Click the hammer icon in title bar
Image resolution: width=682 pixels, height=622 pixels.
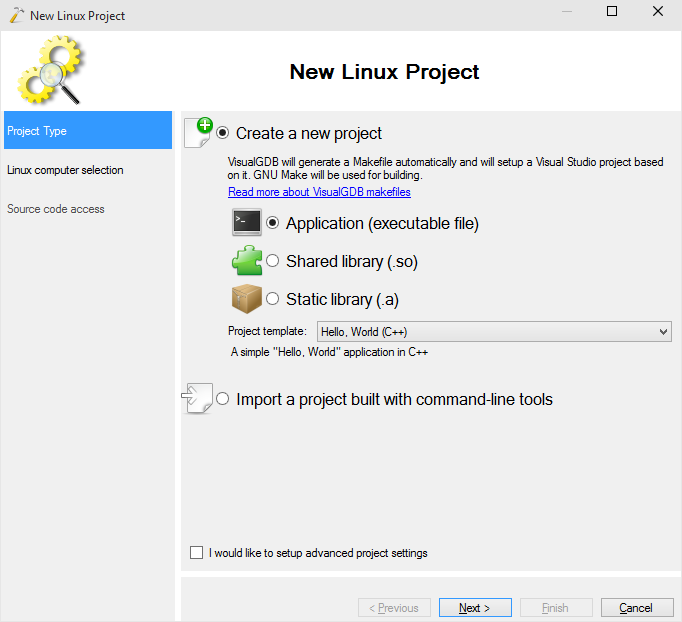point(17,15)
